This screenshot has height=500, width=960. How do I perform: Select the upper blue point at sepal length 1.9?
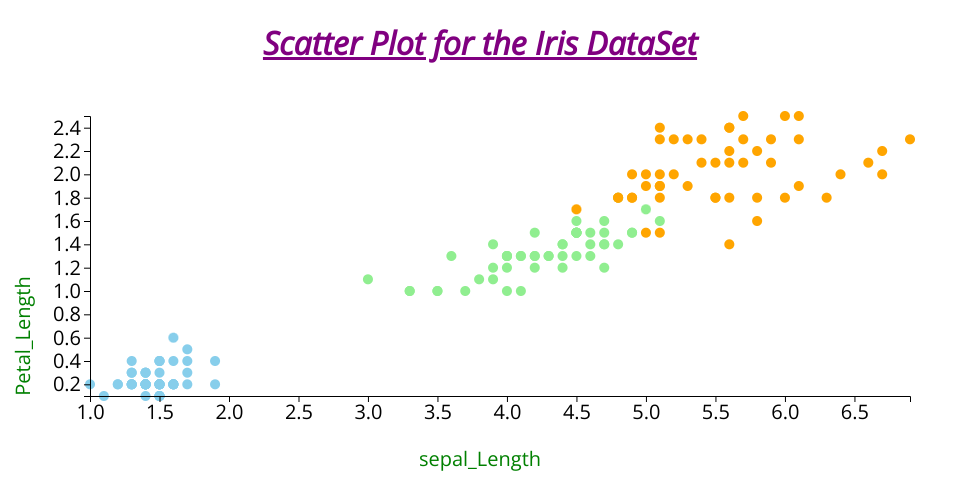(215, 361)
